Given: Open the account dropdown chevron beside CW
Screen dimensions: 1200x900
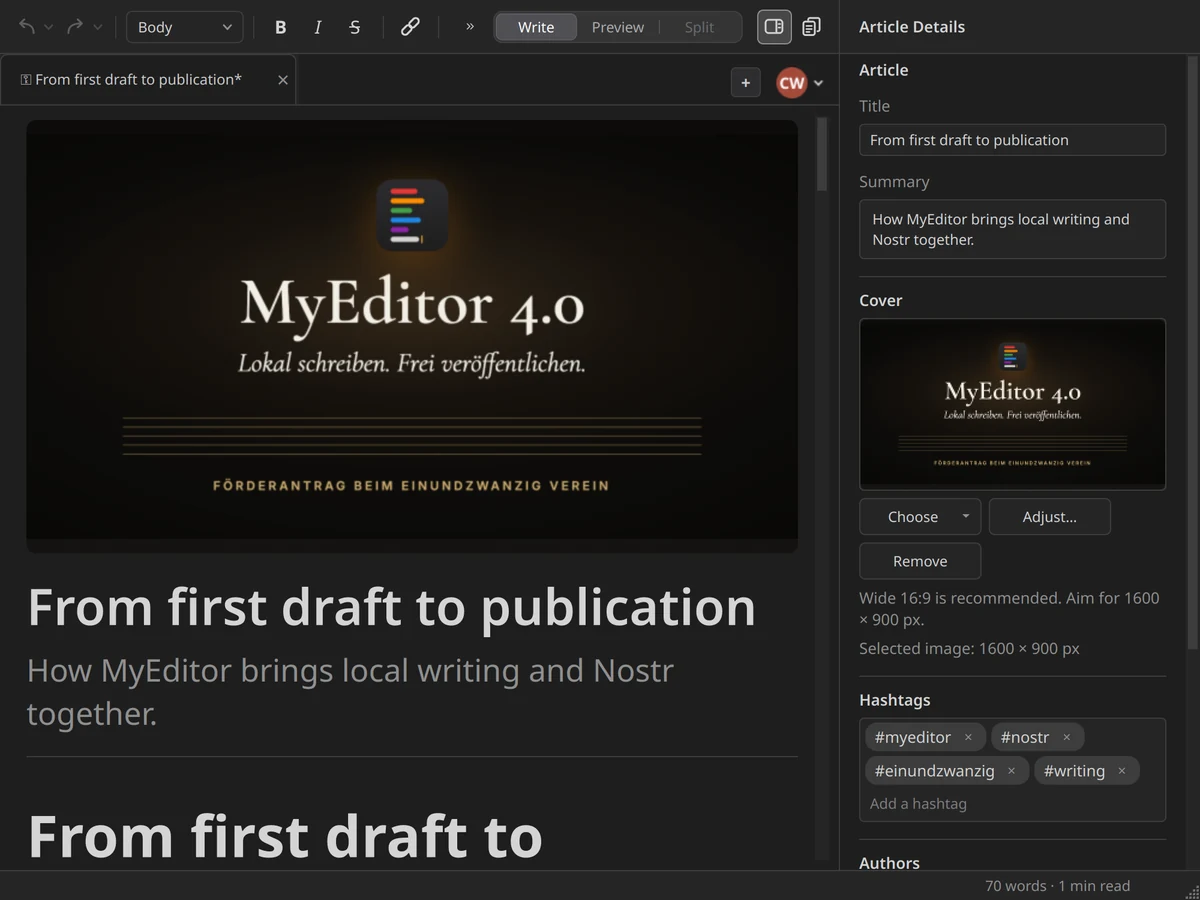Looking at the screenshot, I should [x=819, y=83].
